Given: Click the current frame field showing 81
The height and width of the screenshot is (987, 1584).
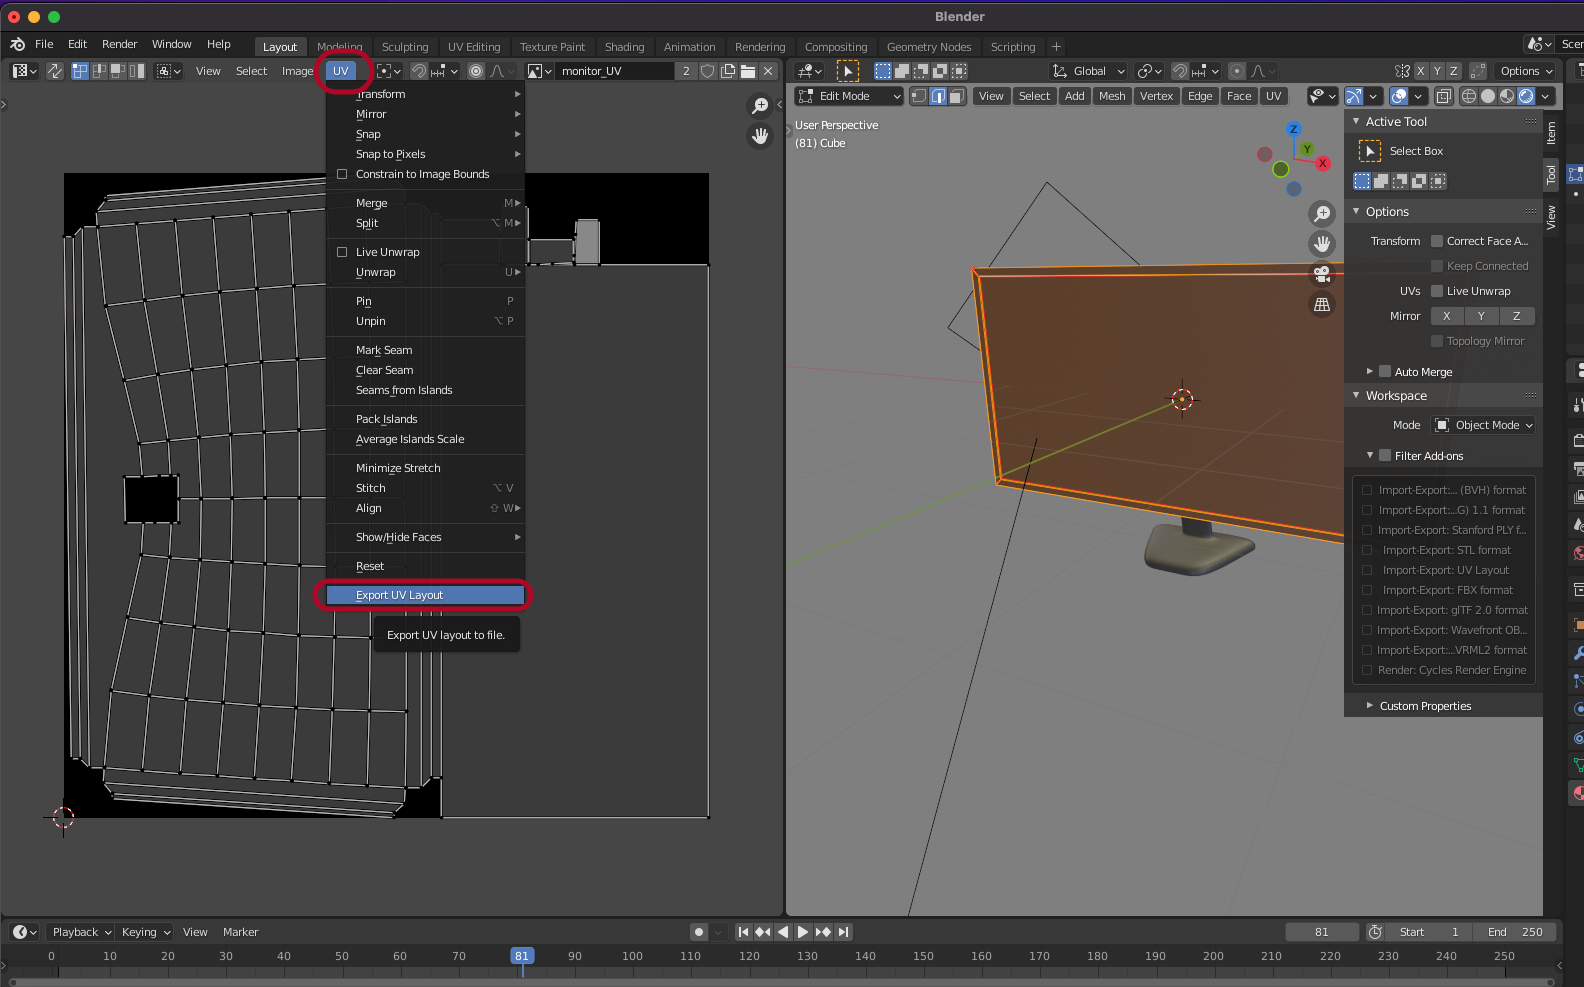Looking at the screenshot, I should [x=1322, y=932].
